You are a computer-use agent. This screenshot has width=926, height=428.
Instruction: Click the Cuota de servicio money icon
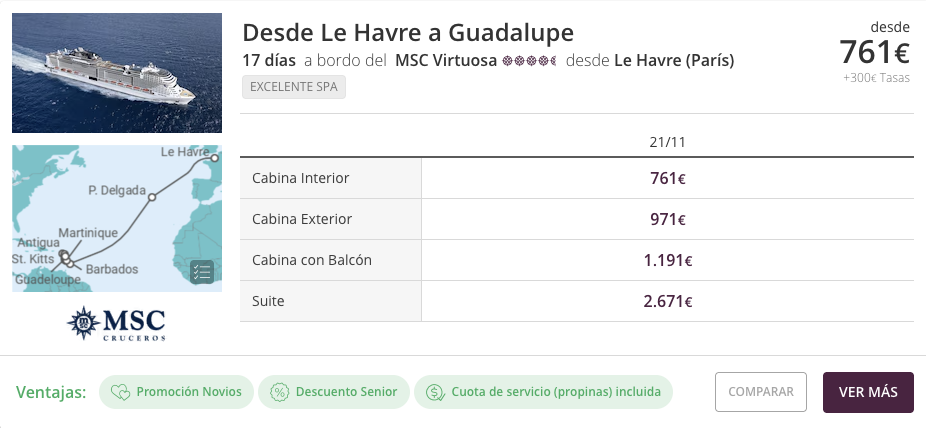(x=435, y=393)
